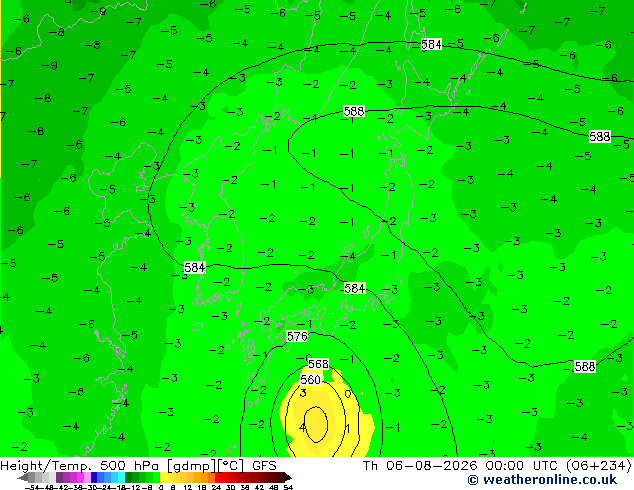
Task: Select the 568 contour label
Action: coord(318,364)
